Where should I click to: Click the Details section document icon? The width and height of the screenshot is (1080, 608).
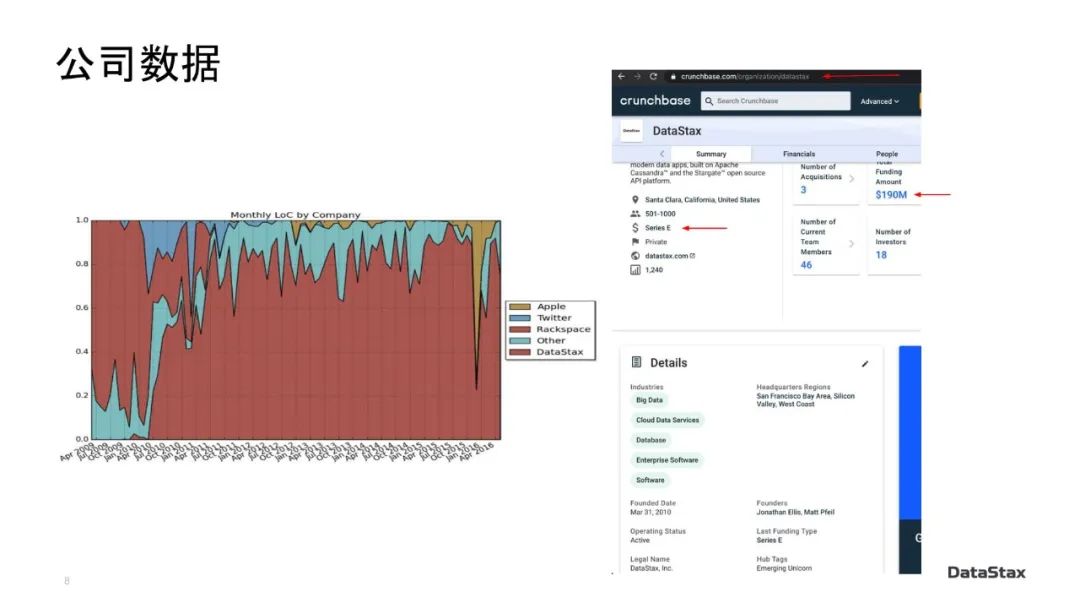[x=636, y=362]
